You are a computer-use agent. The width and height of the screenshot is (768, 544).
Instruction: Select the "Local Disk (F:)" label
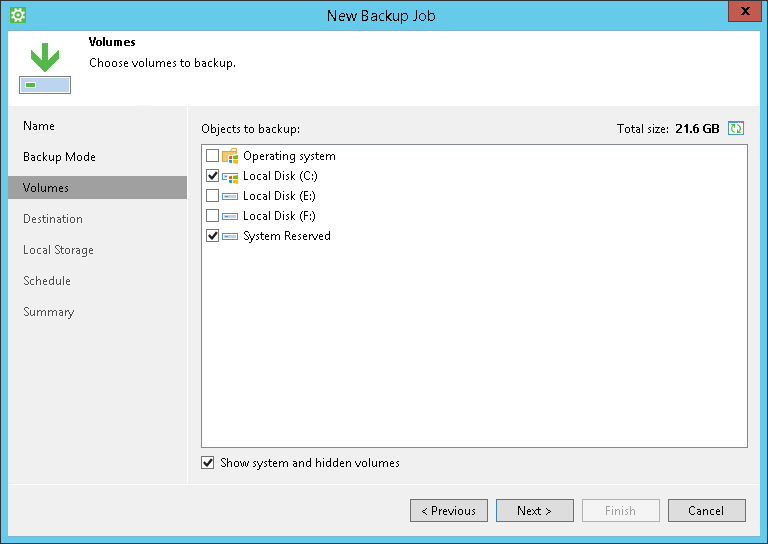pos(279,216)
